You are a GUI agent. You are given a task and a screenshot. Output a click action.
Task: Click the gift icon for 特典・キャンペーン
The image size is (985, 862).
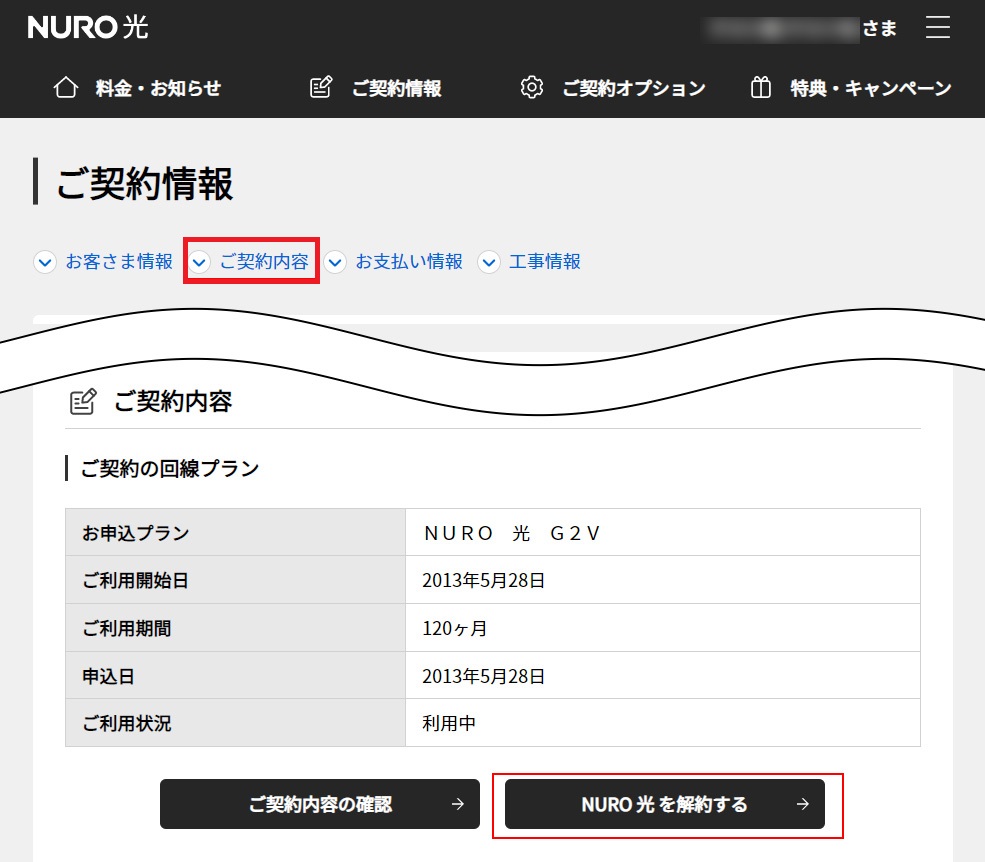(760, 87)
